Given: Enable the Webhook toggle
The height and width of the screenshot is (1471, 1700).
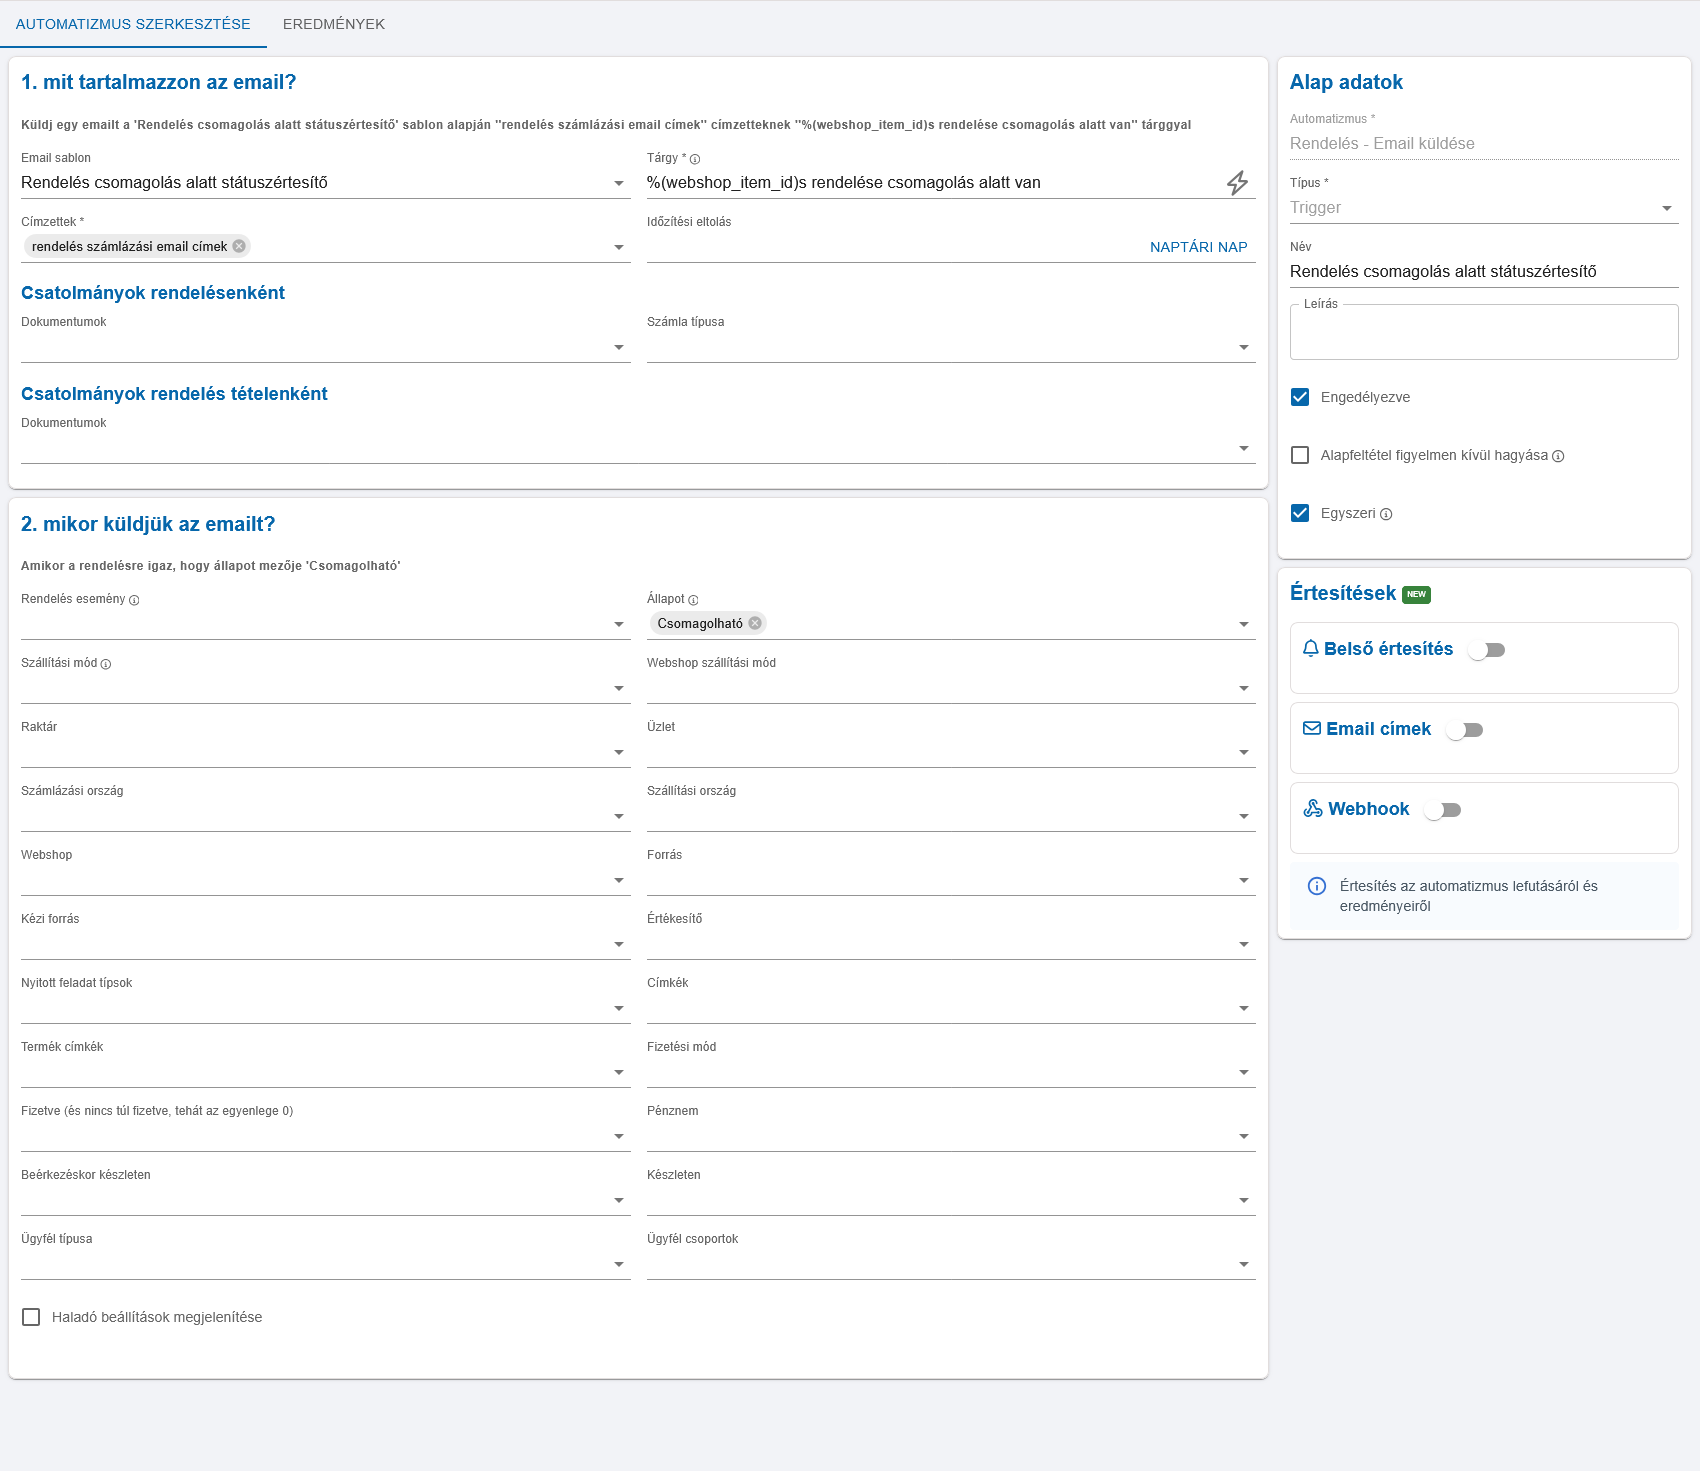Looking at the screenshot, I should click(x=1443, y=810).
